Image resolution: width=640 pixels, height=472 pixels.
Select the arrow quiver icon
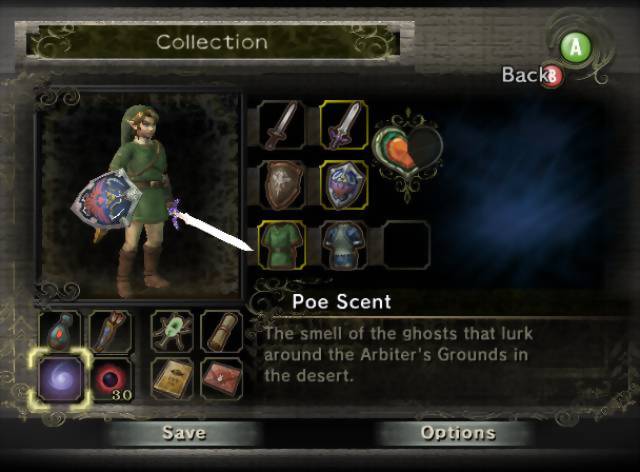pos(111,331)
